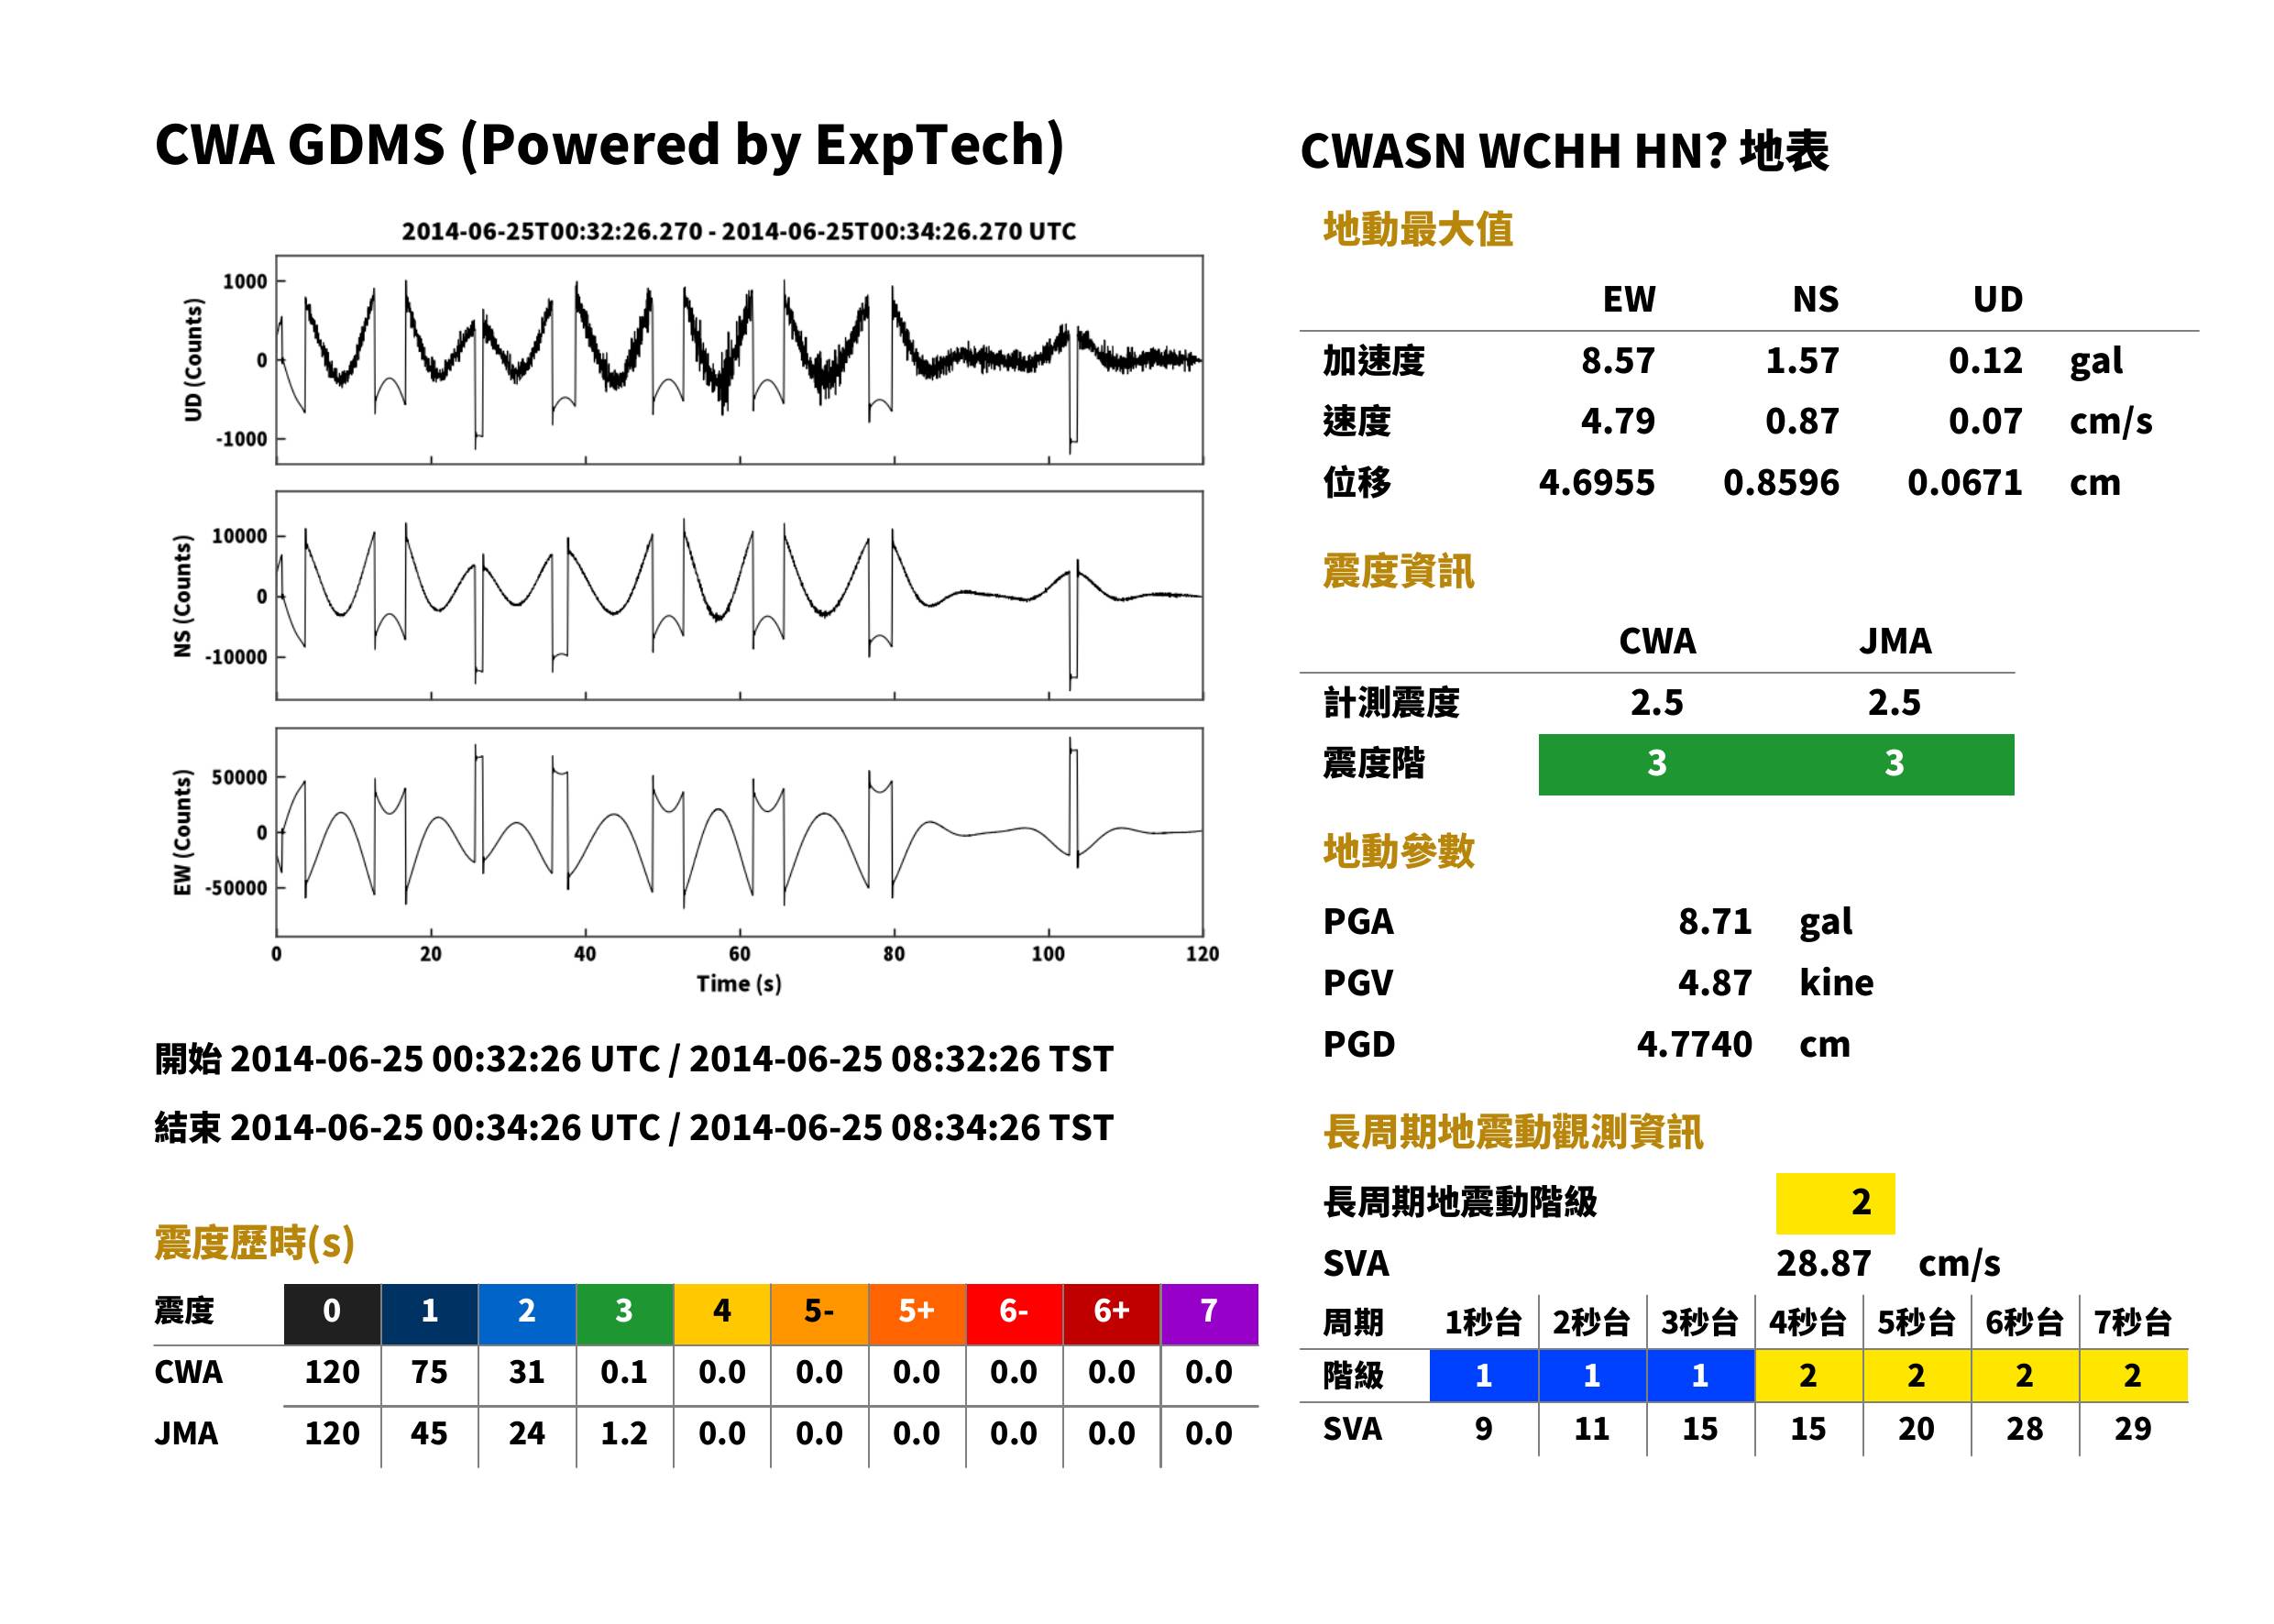Click the 7秒台 period column header
Screen dimensions: 2274x1624
coord(2132,1322)
